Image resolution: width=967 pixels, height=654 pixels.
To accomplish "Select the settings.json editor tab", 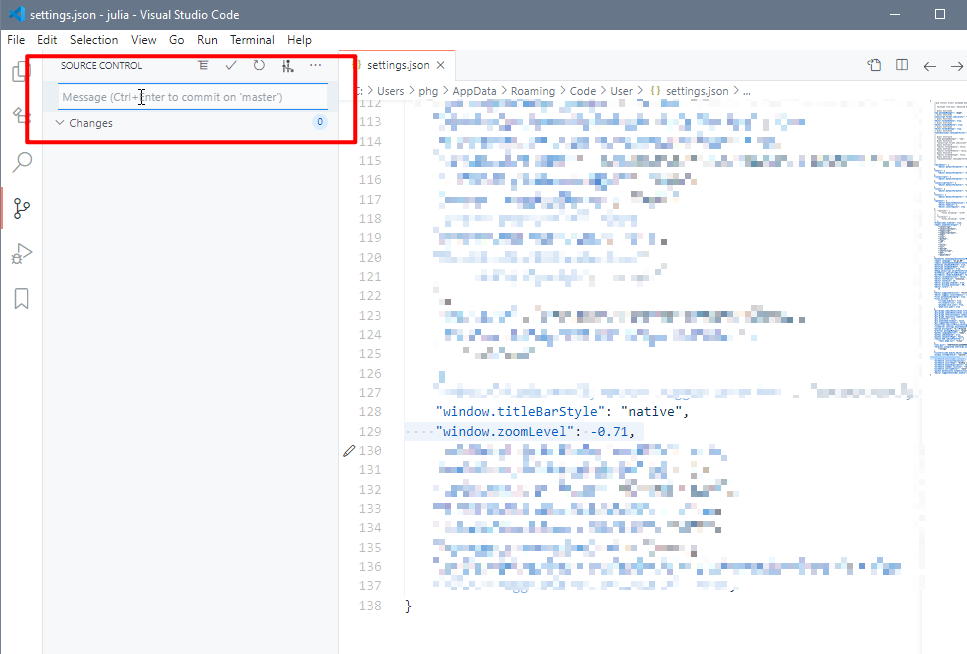I will tap(398, 64).
